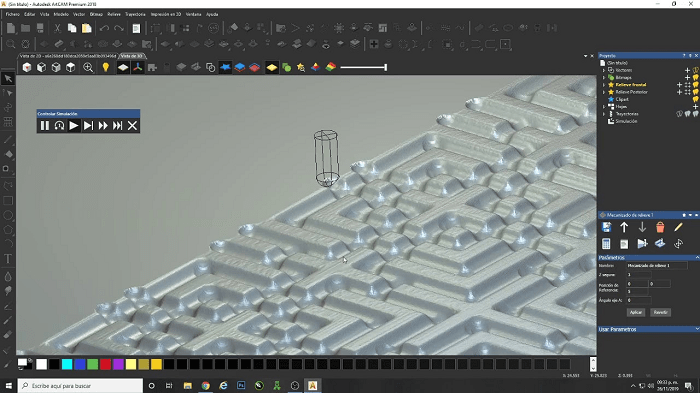Toggle visibility bulb for Clipart row
The width and height of the screenshot is (700, 393).
click(696, 99)
